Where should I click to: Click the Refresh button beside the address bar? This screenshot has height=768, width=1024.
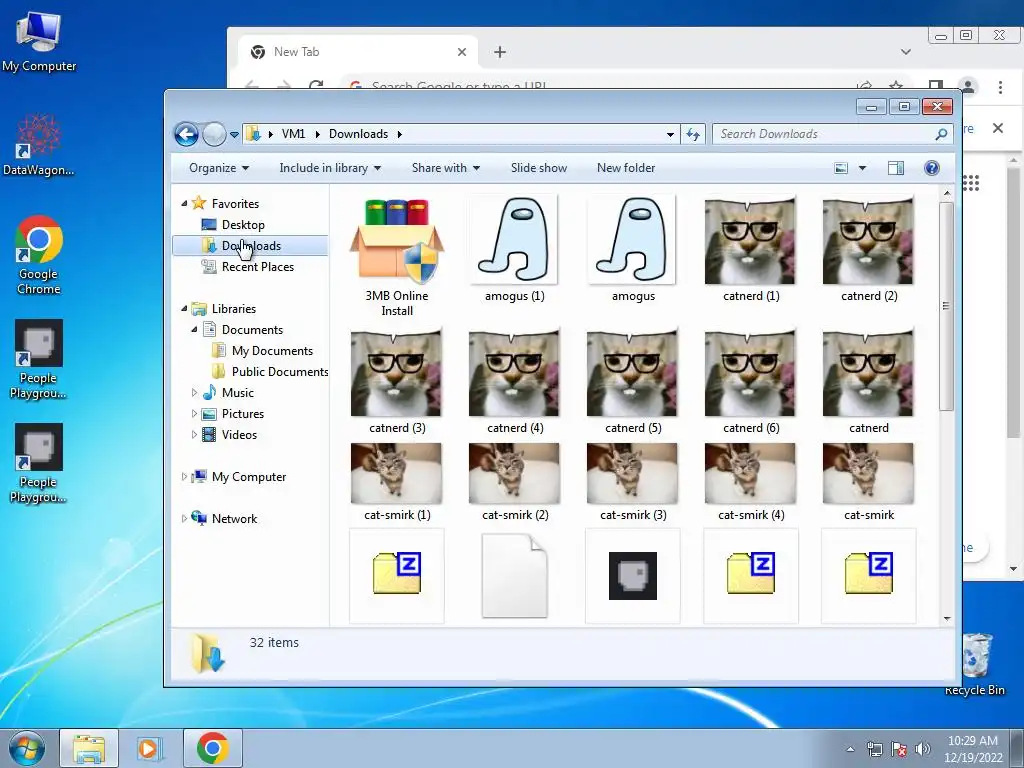point(693,135)
